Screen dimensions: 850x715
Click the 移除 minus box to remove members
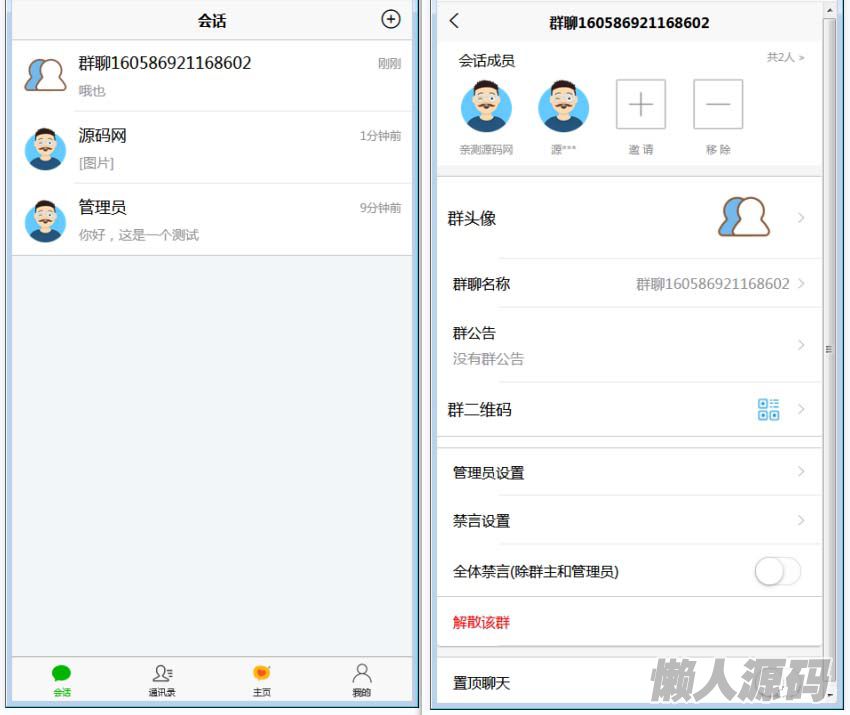click(718, 104)
